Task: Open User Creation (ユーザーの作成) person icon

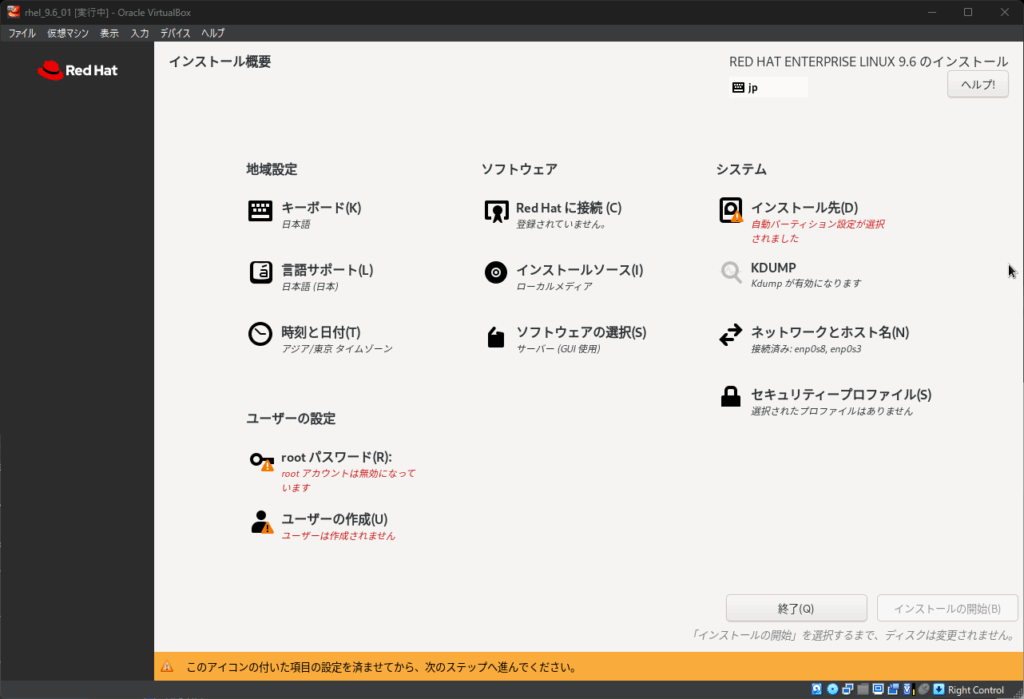Action: [262, 522]
